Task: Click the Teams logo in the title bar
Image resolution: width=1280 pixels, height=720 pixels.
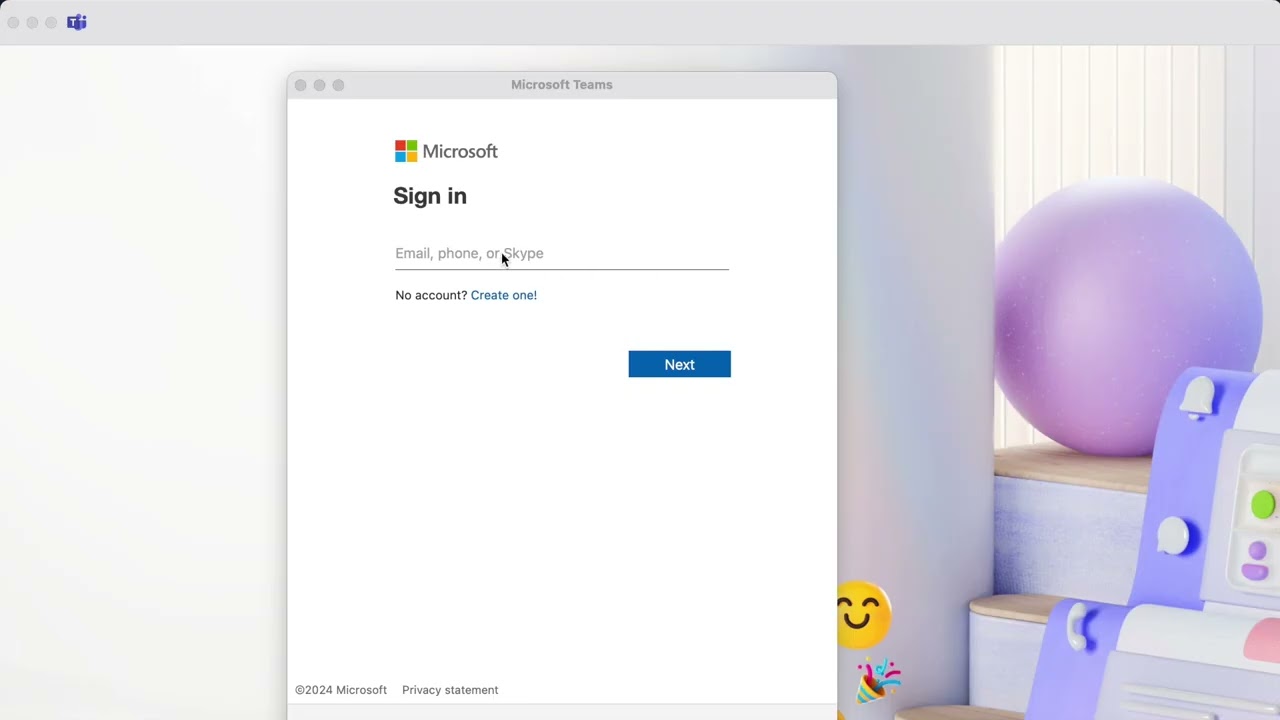Action: tap(77, 22)
